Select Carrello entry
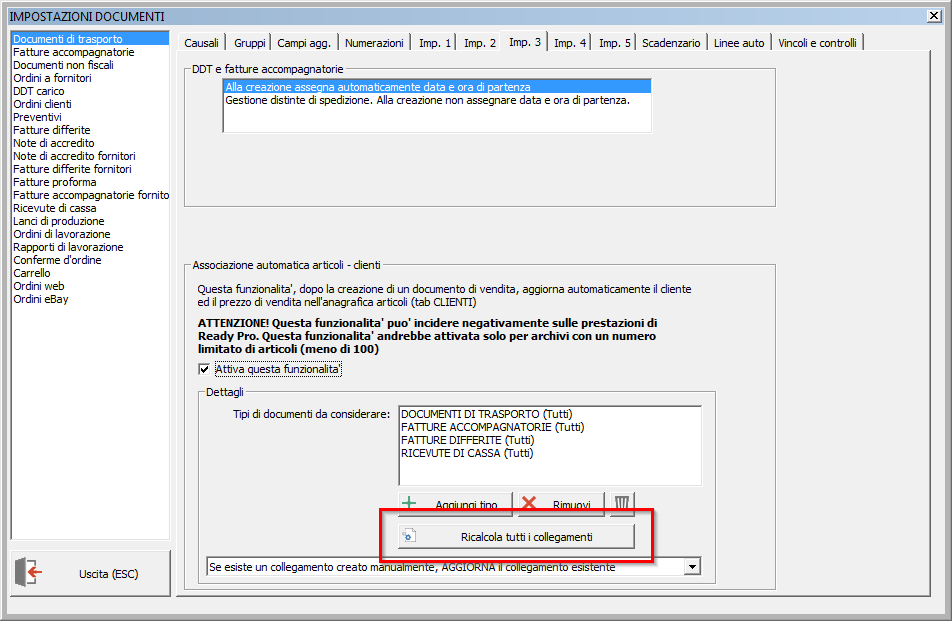This screenshot has height=621, width=952. point(90,273)
